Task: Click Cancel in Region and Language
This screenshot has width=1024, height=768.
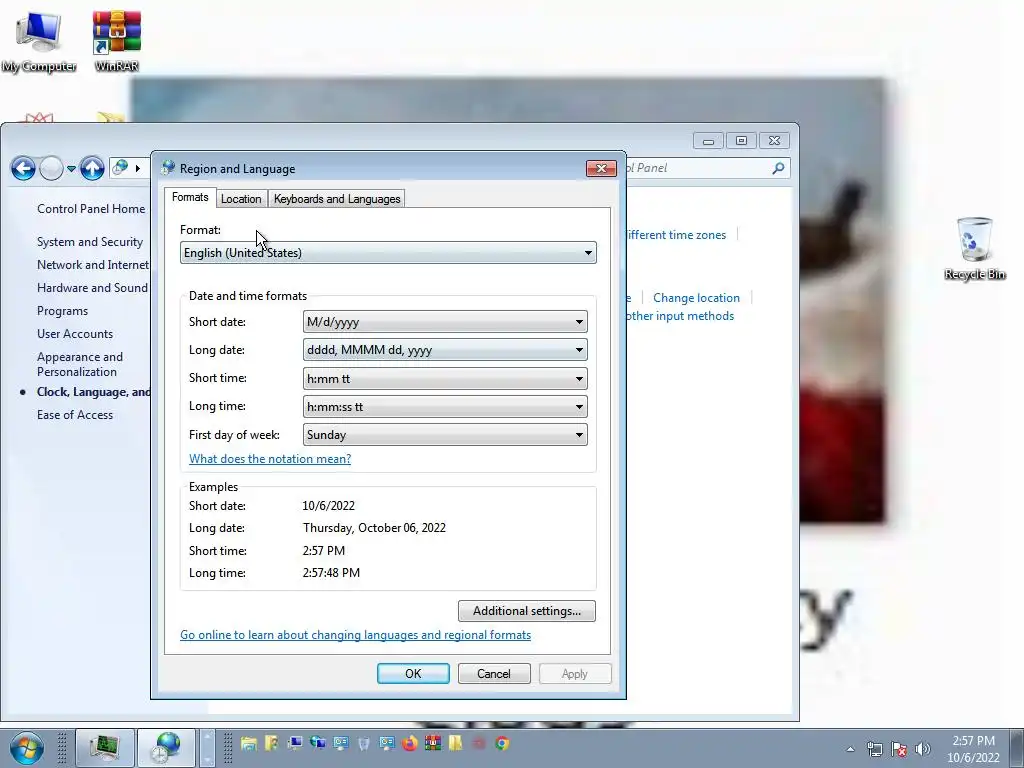Action: (494, 673)
